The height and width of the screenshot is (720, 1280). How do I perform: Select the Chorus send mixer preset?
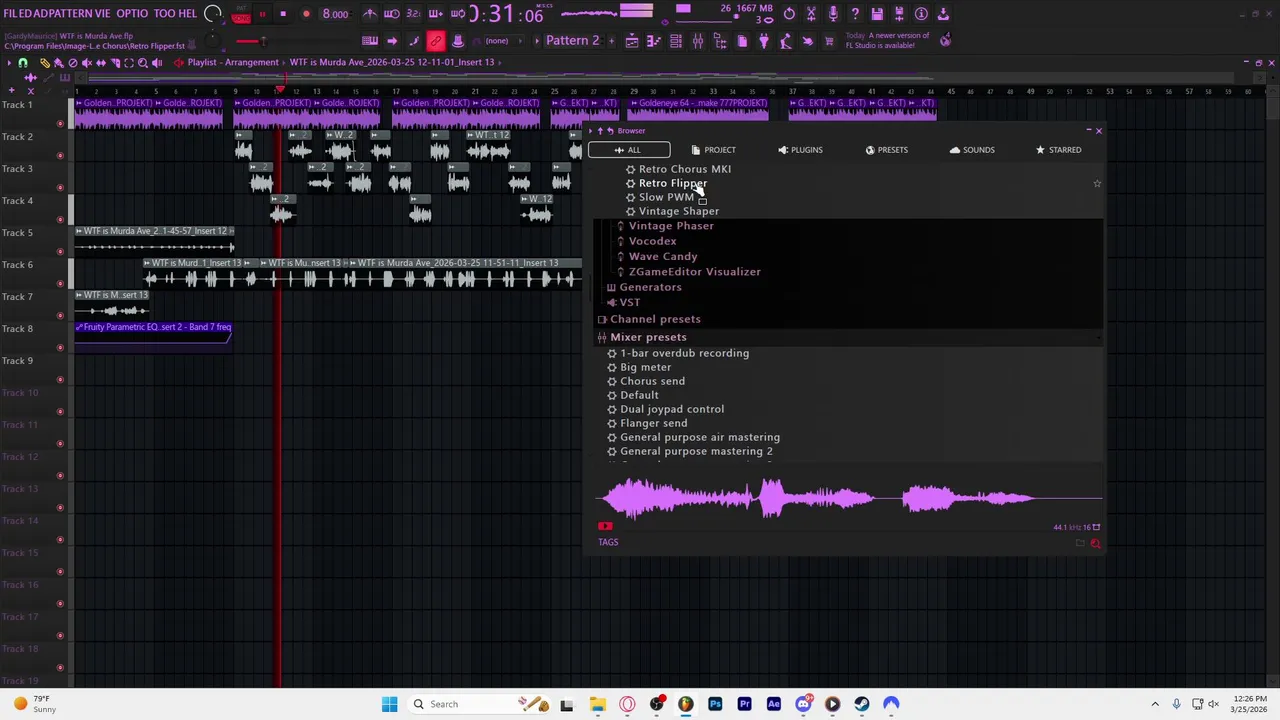click(652, 381)
